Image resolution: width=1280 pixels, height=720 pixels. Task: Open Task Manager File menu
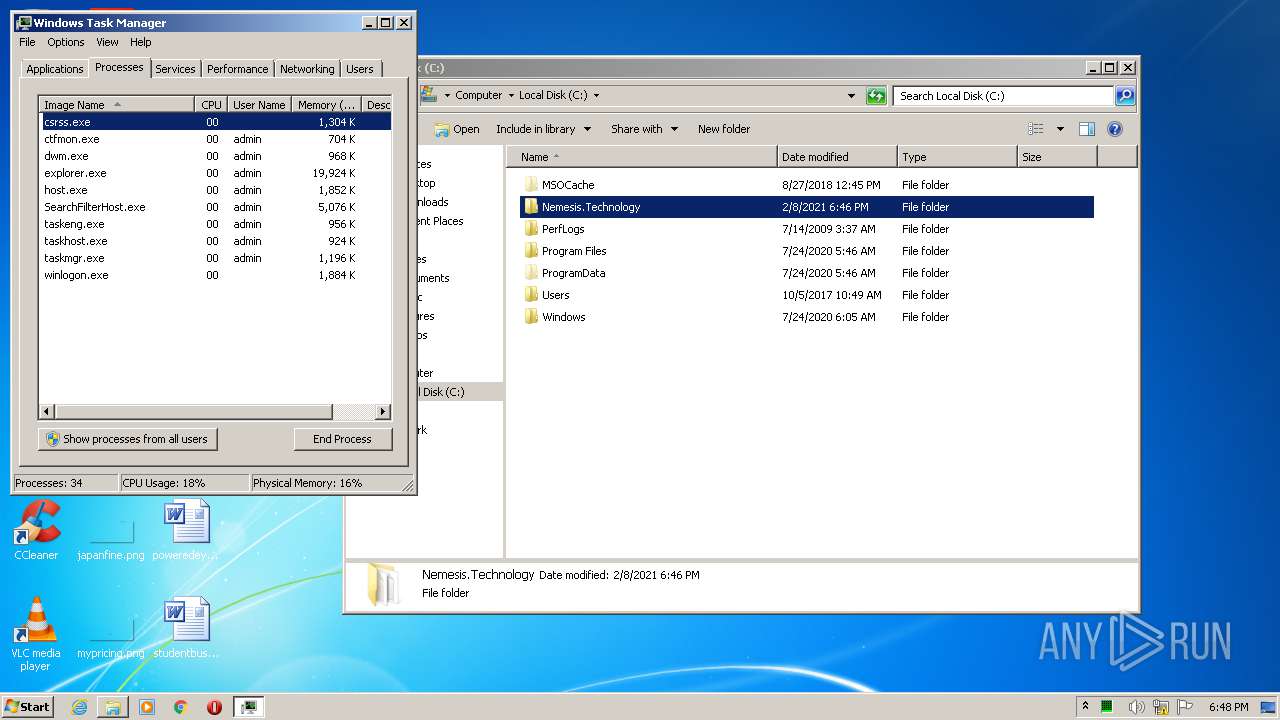point(27,42)
